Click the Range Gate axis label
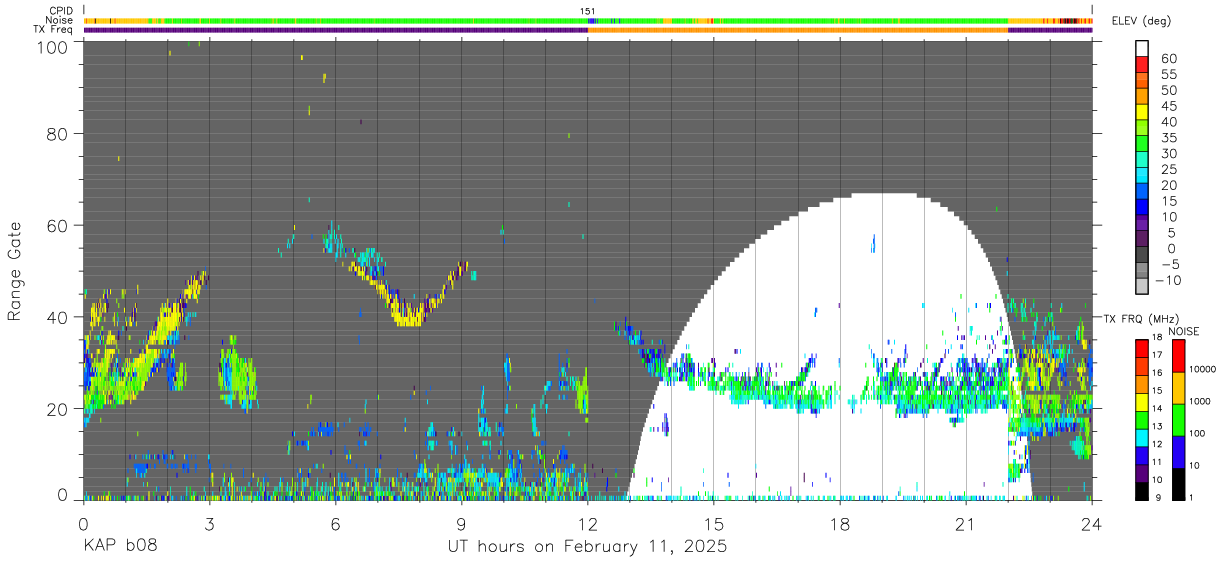 click(15, 270)
